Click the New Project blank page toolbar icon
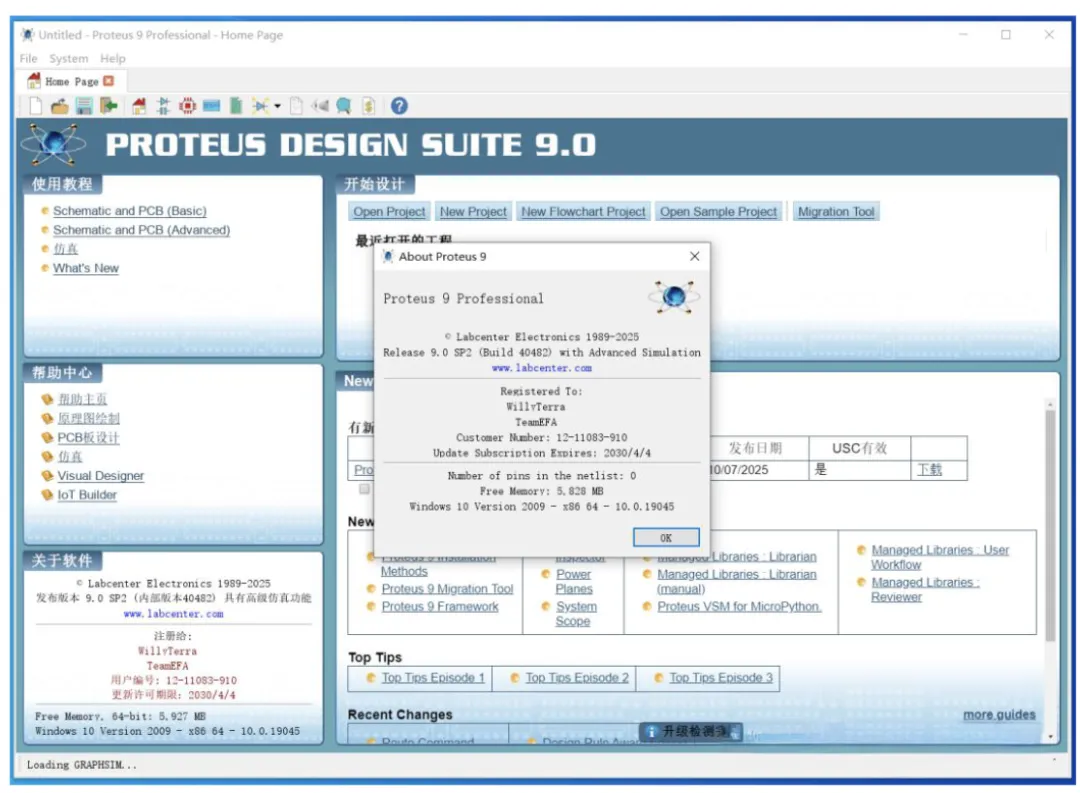 pos(36,105)
